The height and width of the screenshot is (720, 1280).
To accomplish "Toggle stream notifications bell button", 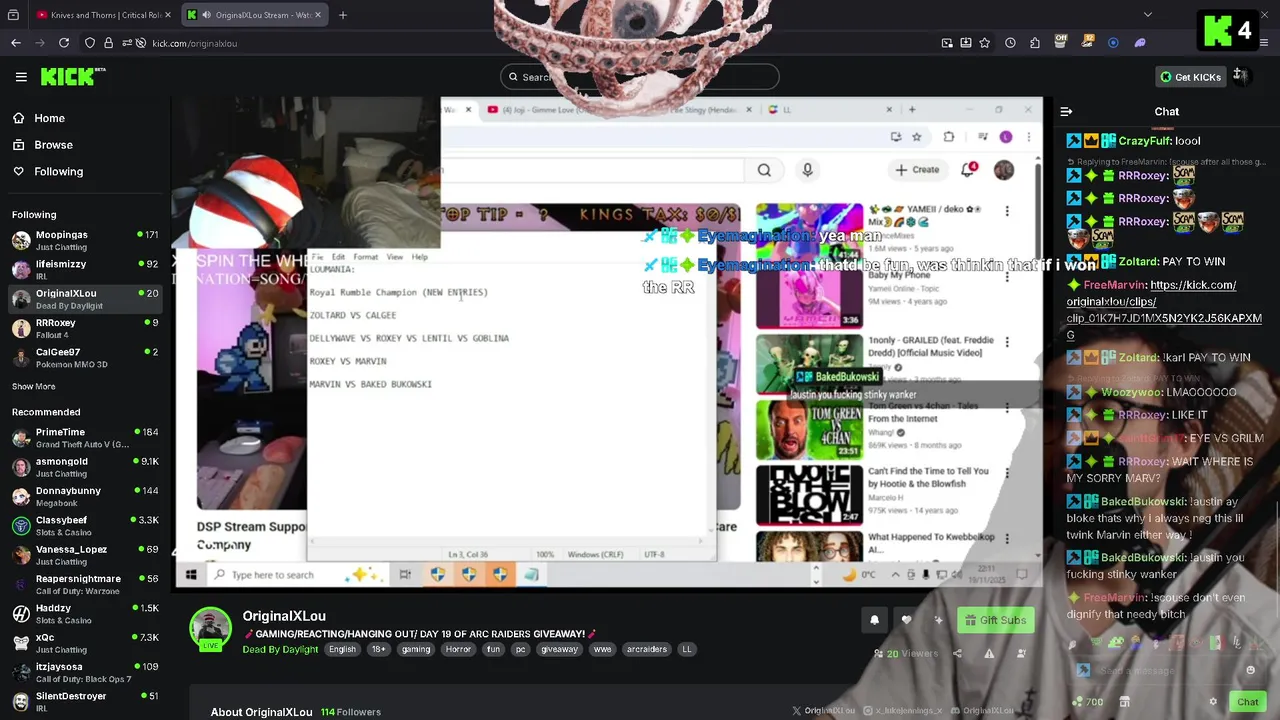I will pos(874,620).
